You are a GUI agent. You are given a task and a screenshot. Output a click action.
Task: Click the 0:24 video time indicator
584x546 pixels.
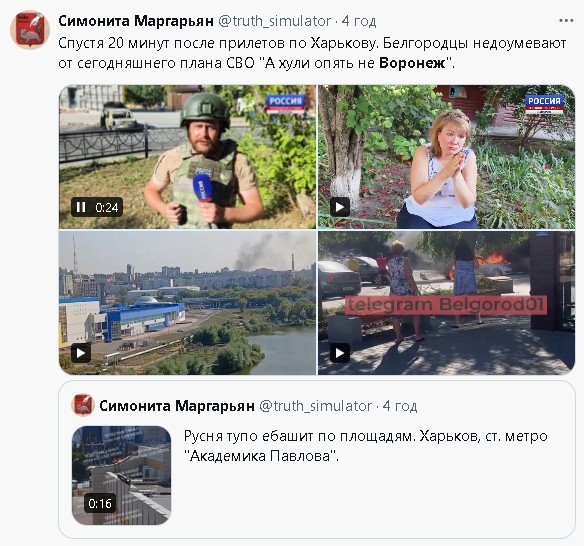pos(107,207)
